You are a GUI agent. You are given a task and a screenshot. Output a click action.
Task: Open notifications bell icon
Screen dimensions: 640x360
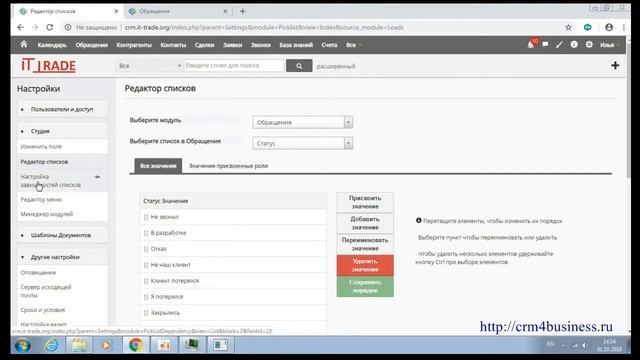pos(531,44)
